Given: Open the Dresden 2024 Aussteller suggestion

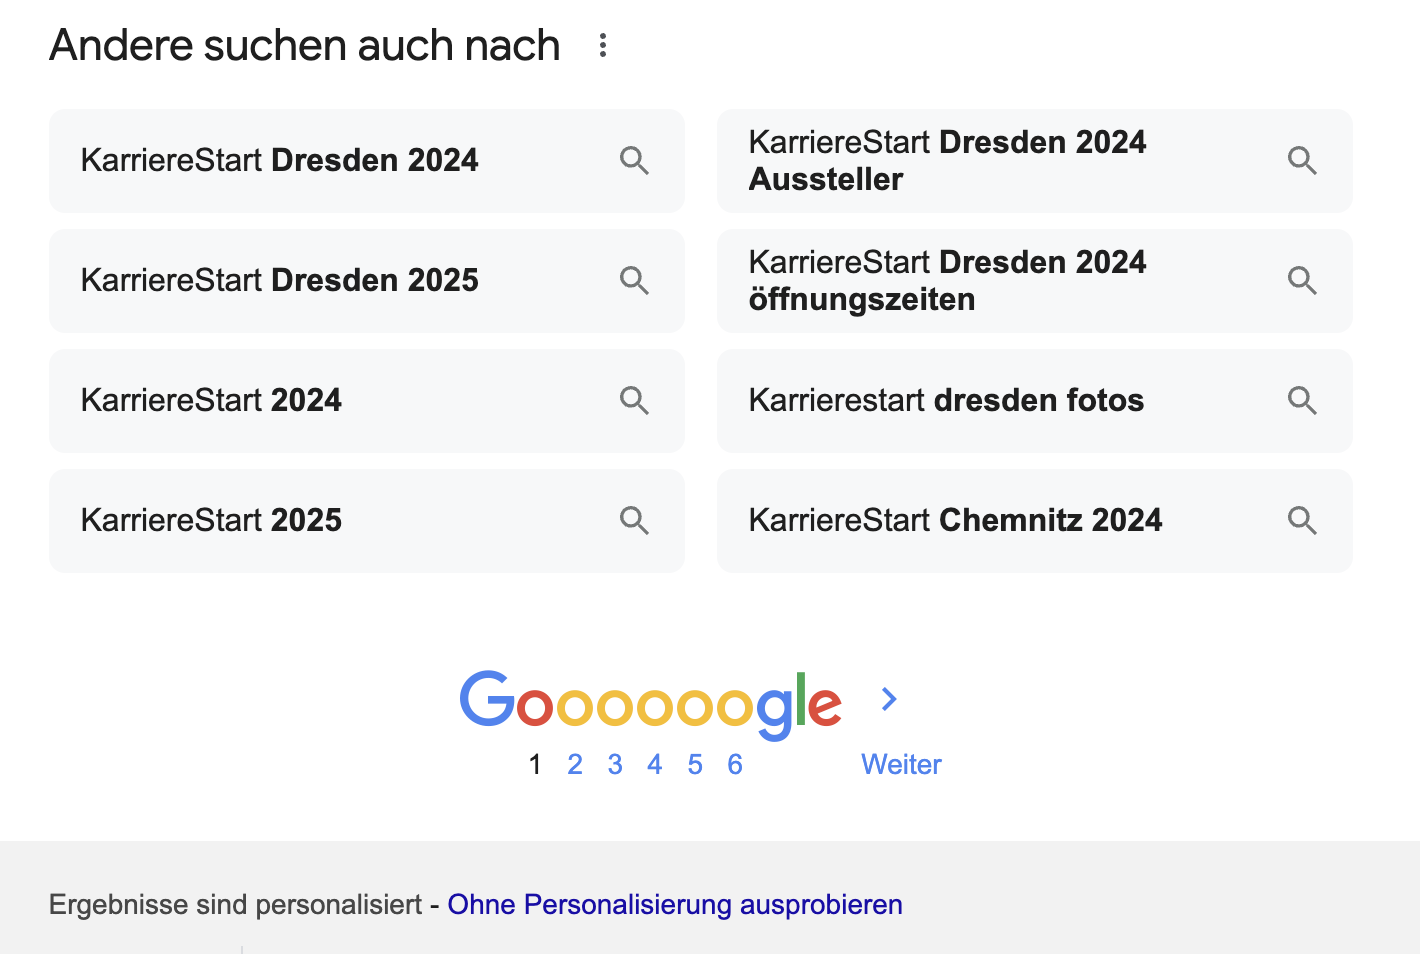Looking at the screenshot, I should [948, 160].
